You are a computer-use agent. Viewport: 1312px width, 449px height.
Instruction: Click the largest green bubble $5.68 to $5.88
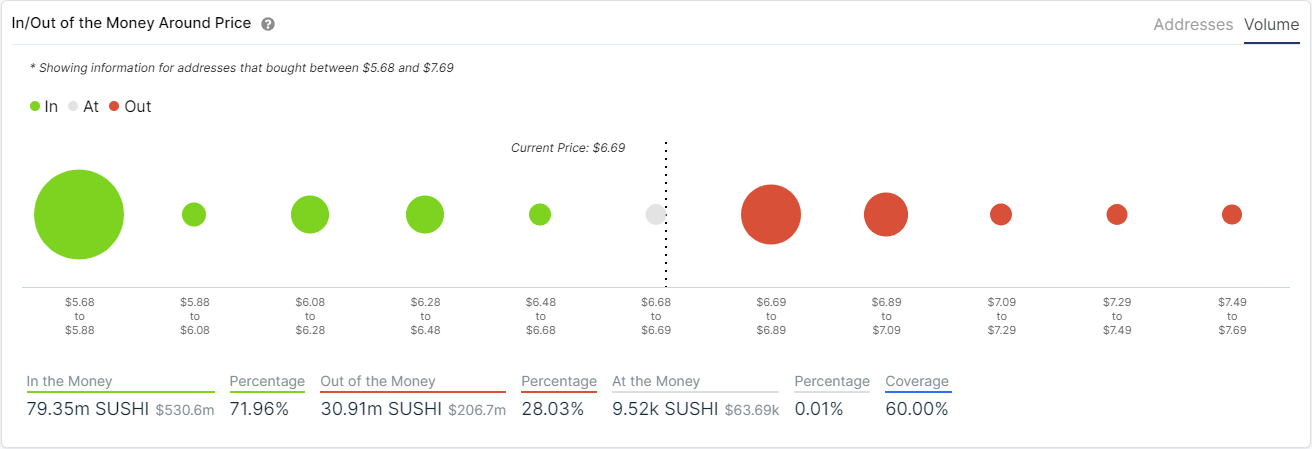coord(79,215)
